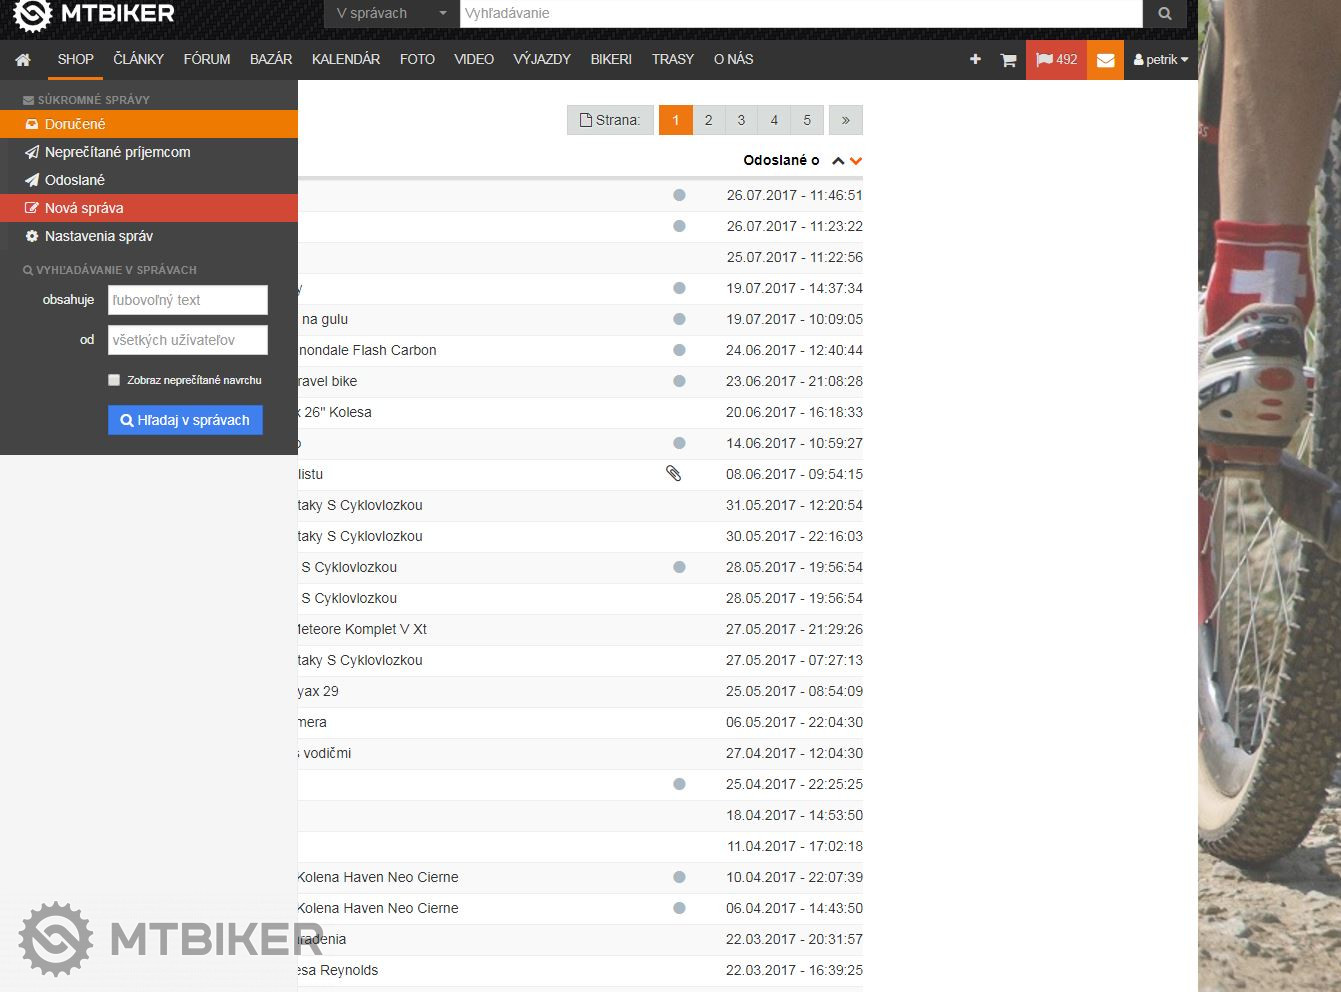The image size is (1341, 992).
Task: Click the MTBIKER logo in header
Action: (94, 14)
